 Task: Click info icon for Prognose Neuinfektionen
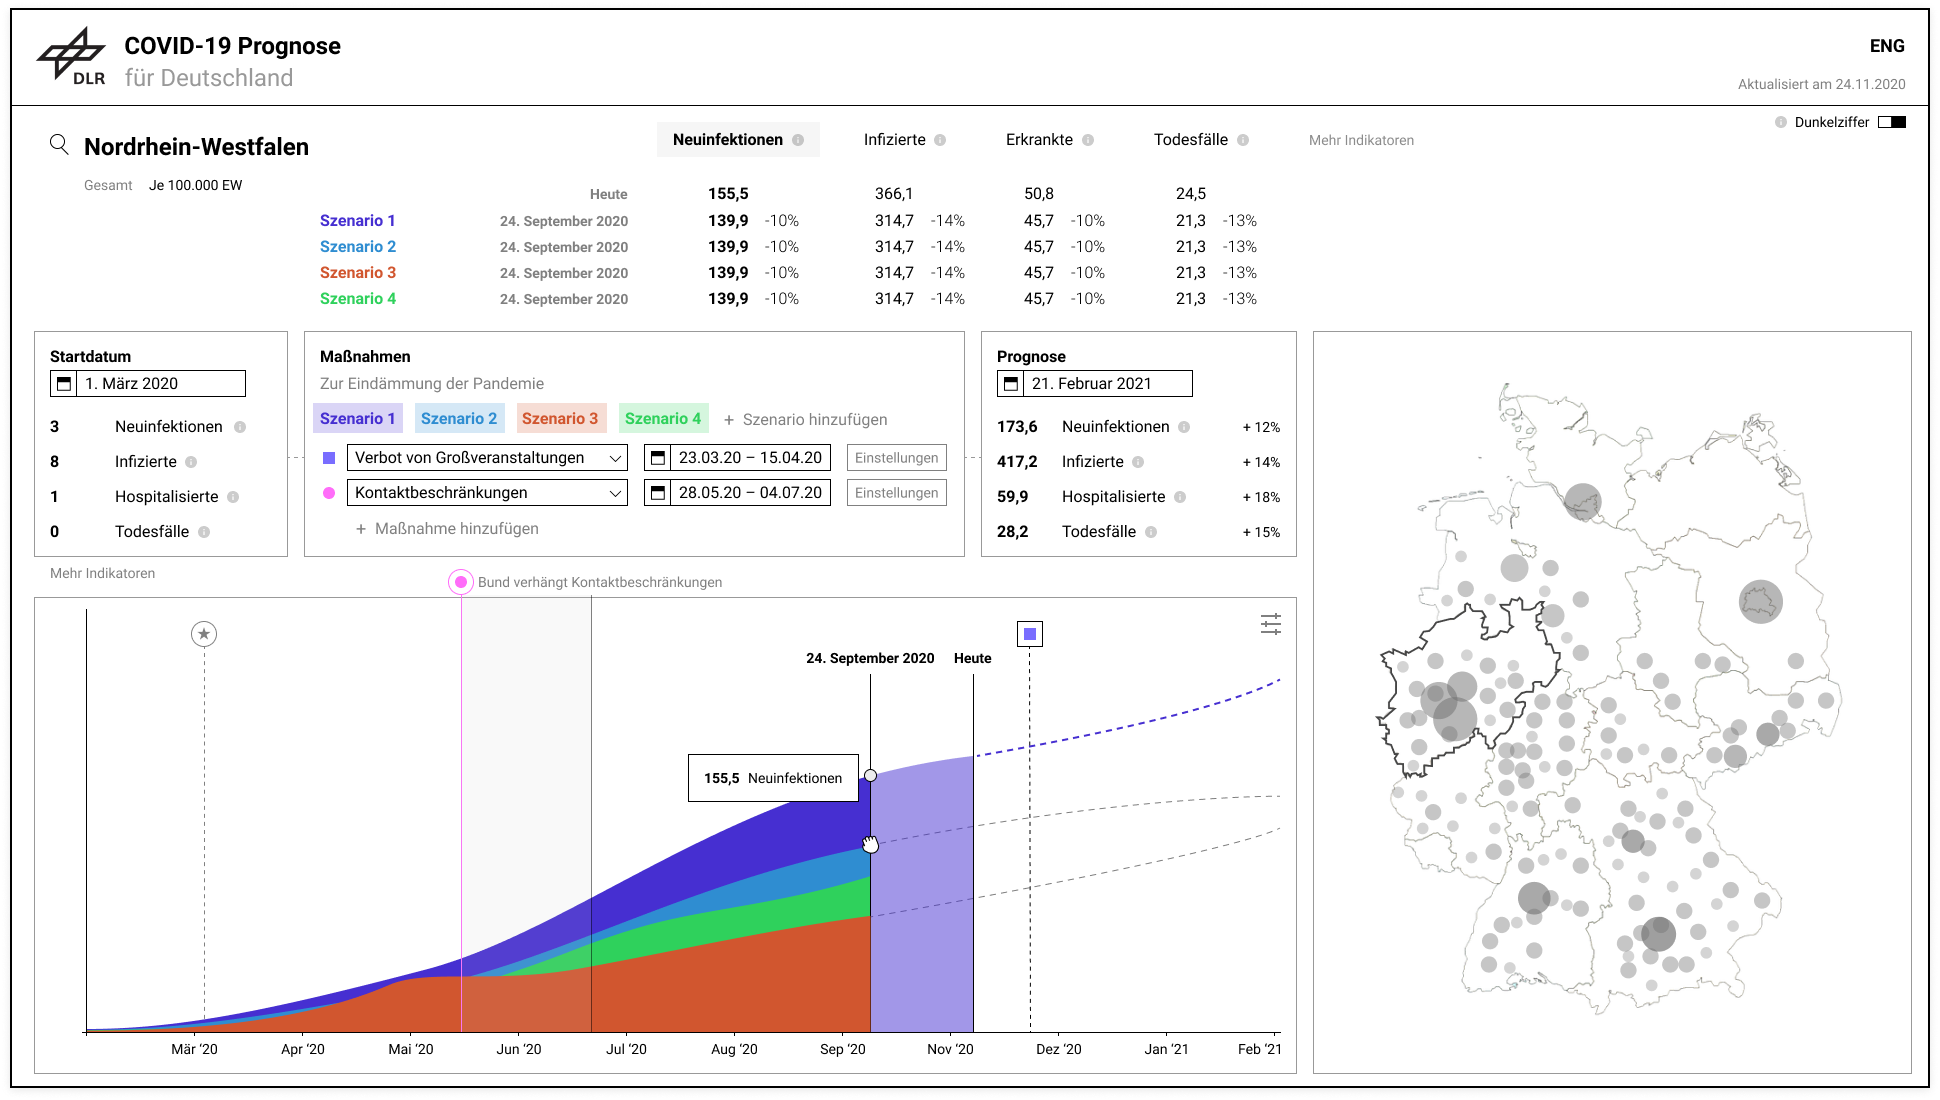(x=1184, y=427)
